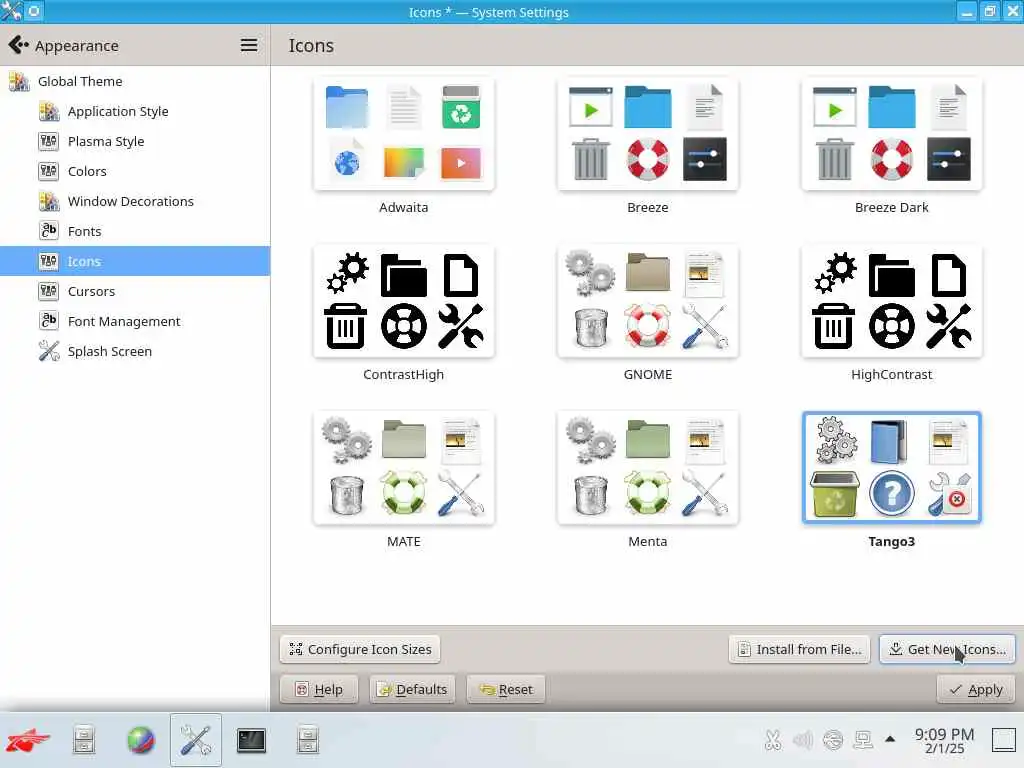Click the pin icon in title bar

click(x=34, y=11)
